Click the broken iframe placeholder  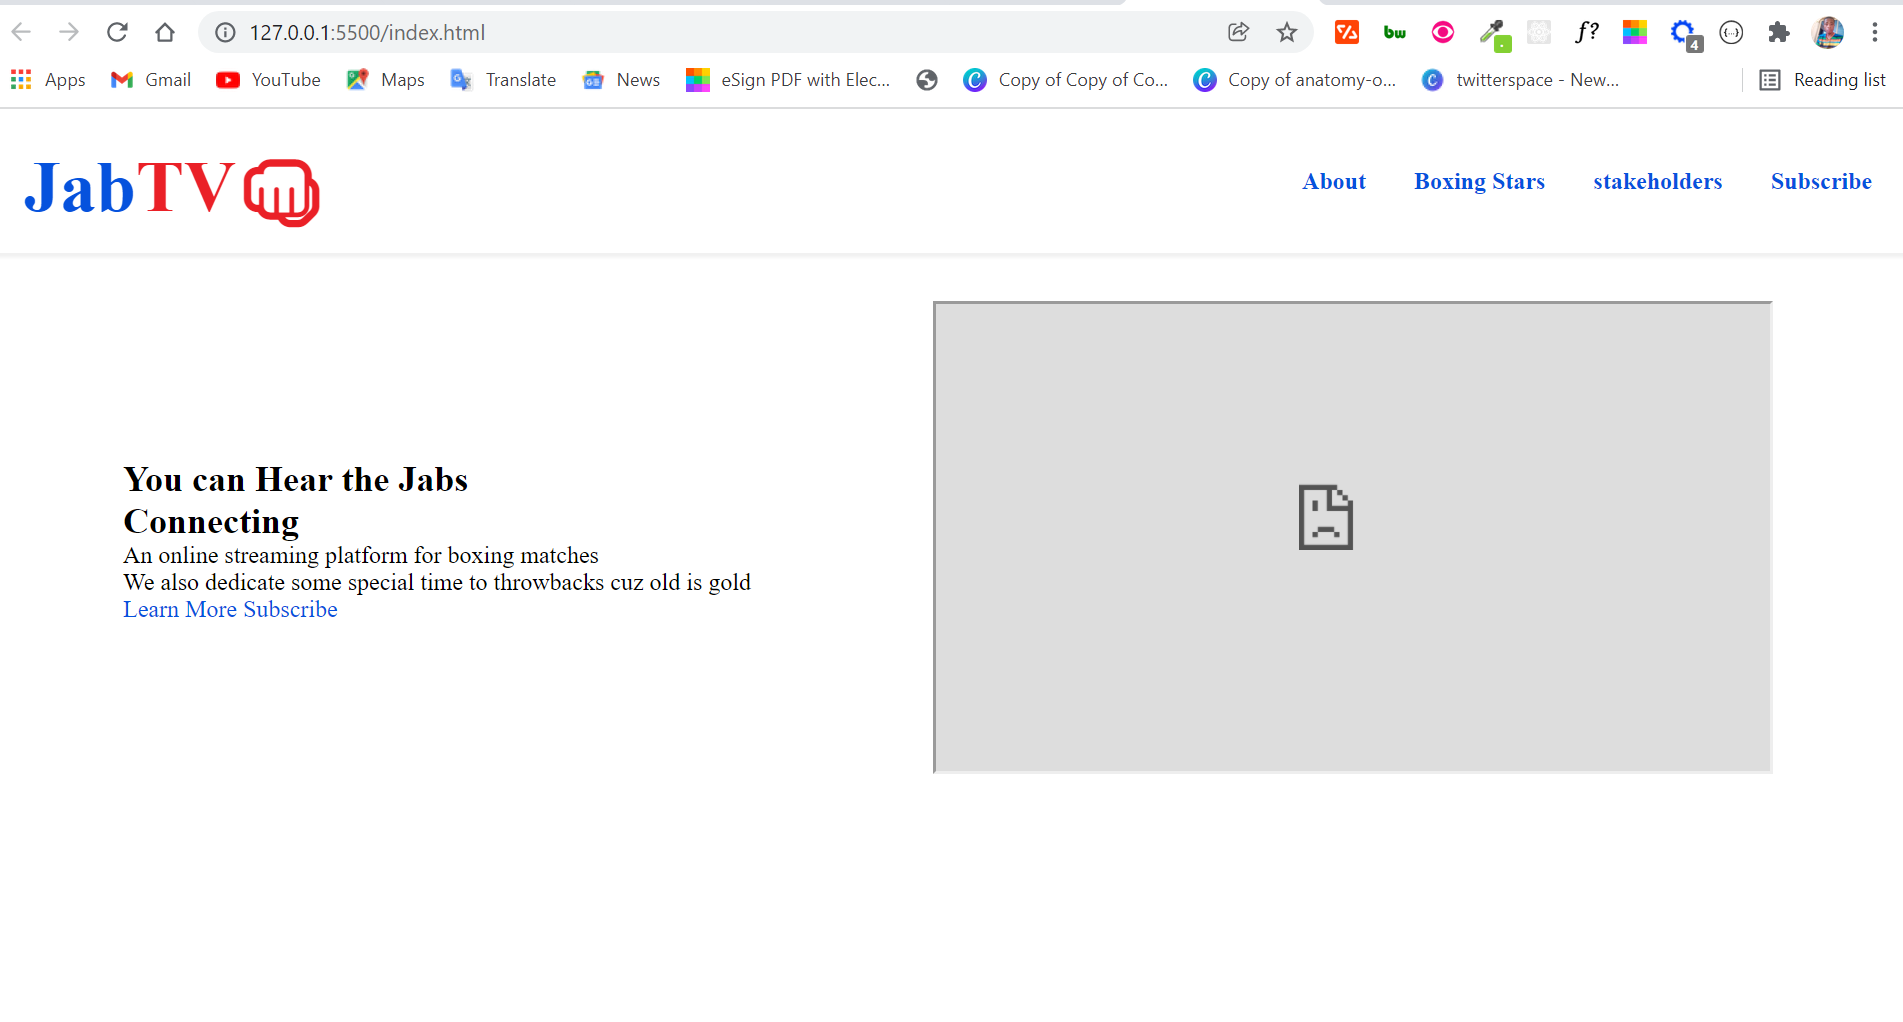1352,537
